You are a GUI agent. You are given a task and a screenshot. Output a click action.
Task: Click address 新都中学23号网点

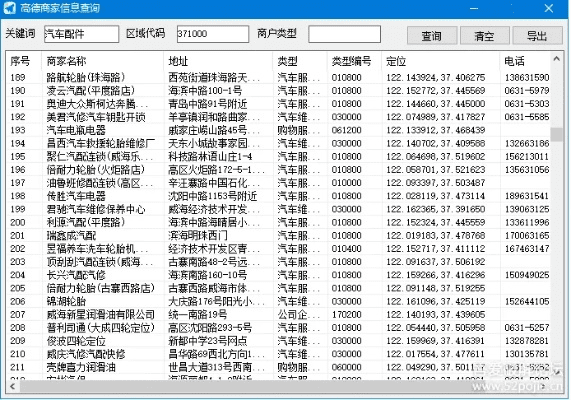208,341
